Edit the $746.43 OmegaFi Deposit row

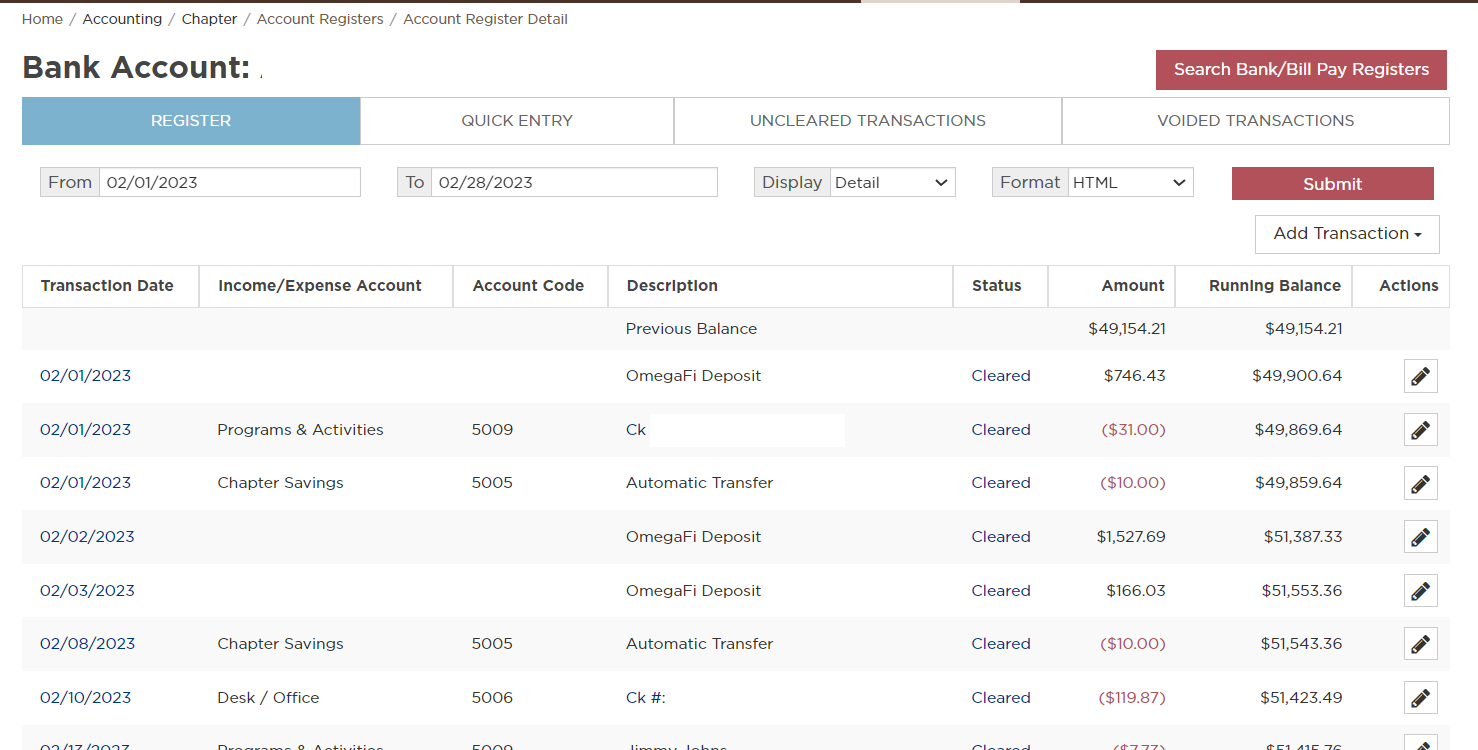pyautogui.click(x=1420, y=376)
